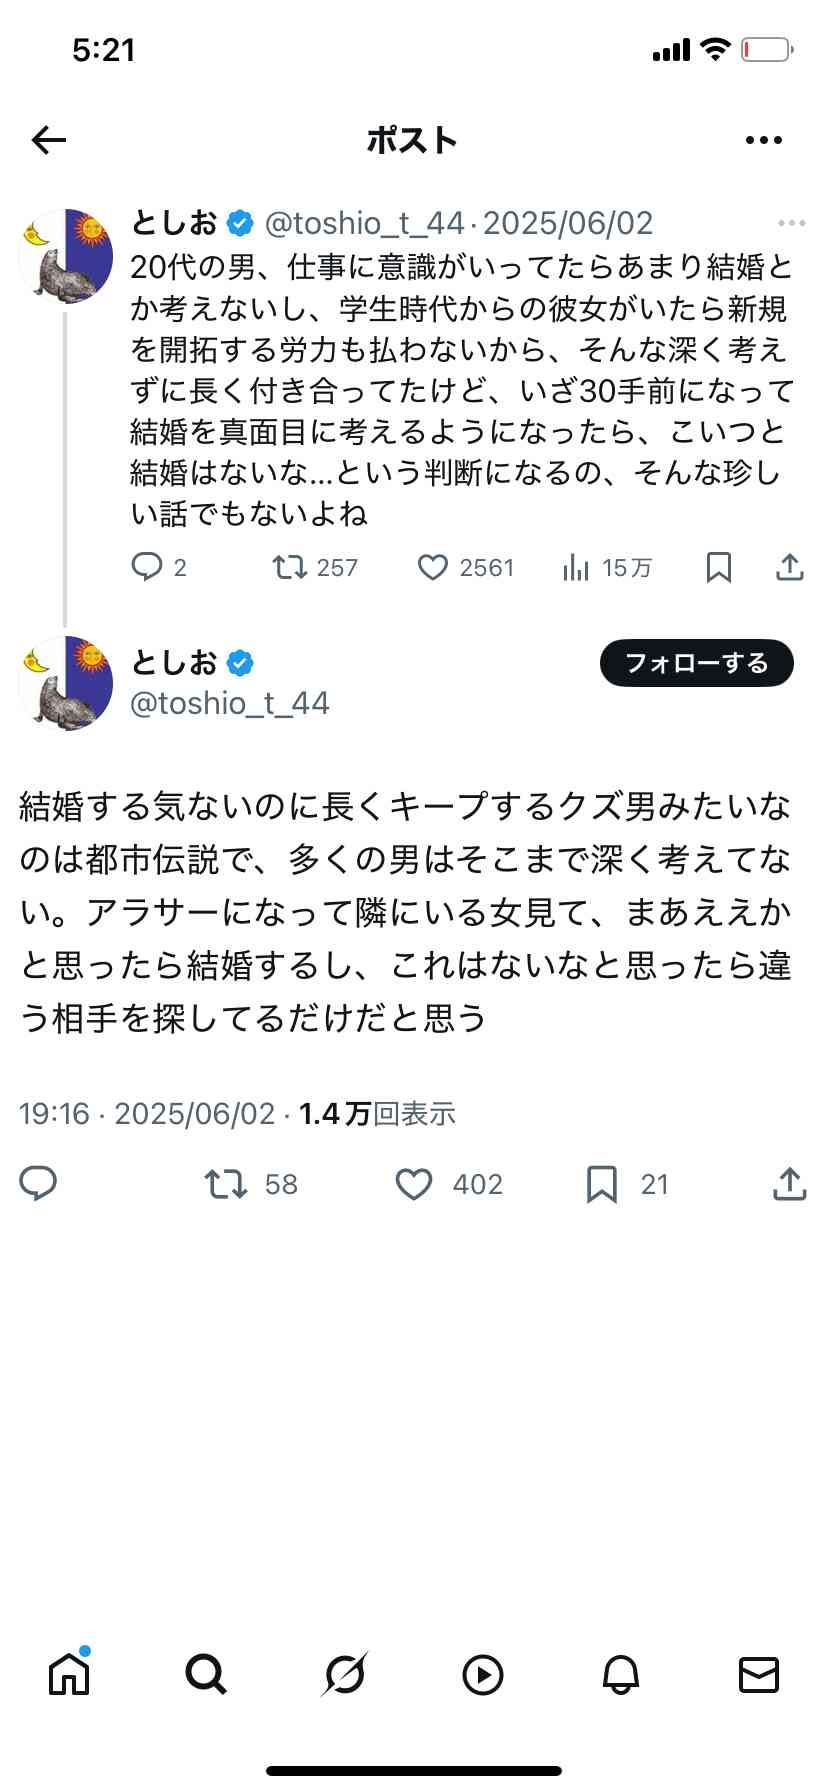Tap the back arrow in header

(48, 141)
